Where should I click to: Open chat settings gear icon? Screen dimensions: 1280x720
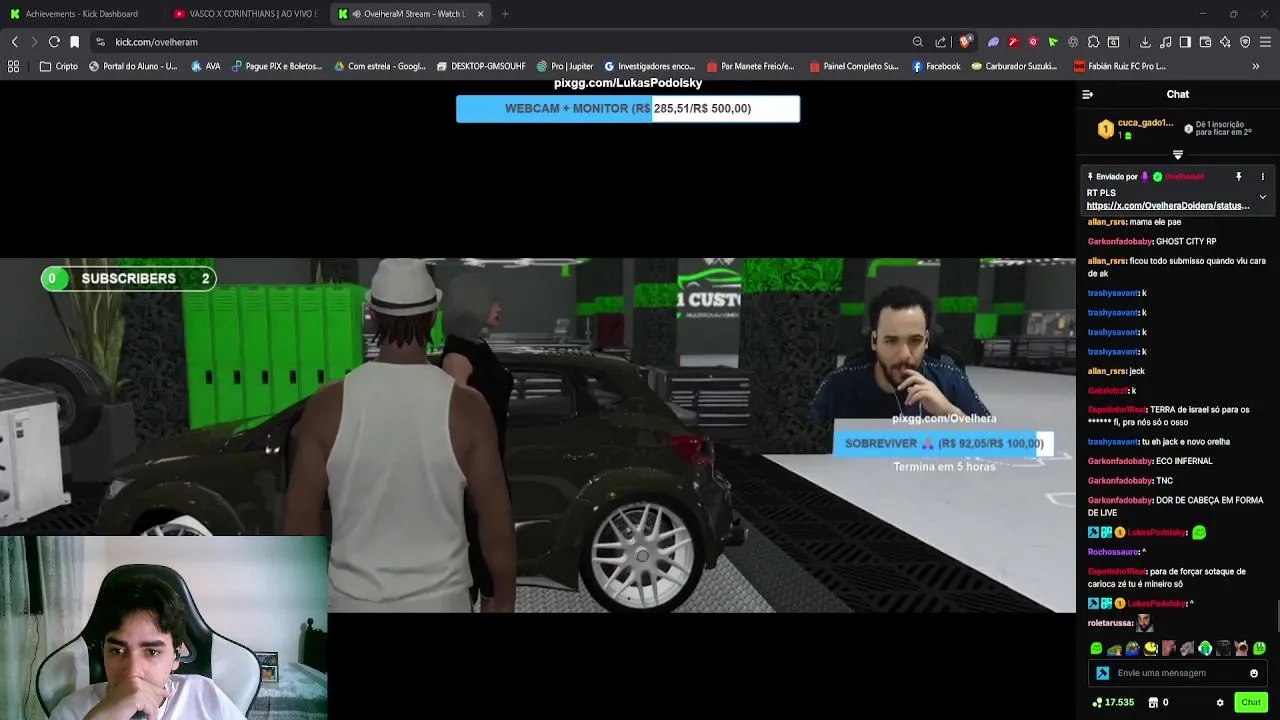pos(1220,703)
